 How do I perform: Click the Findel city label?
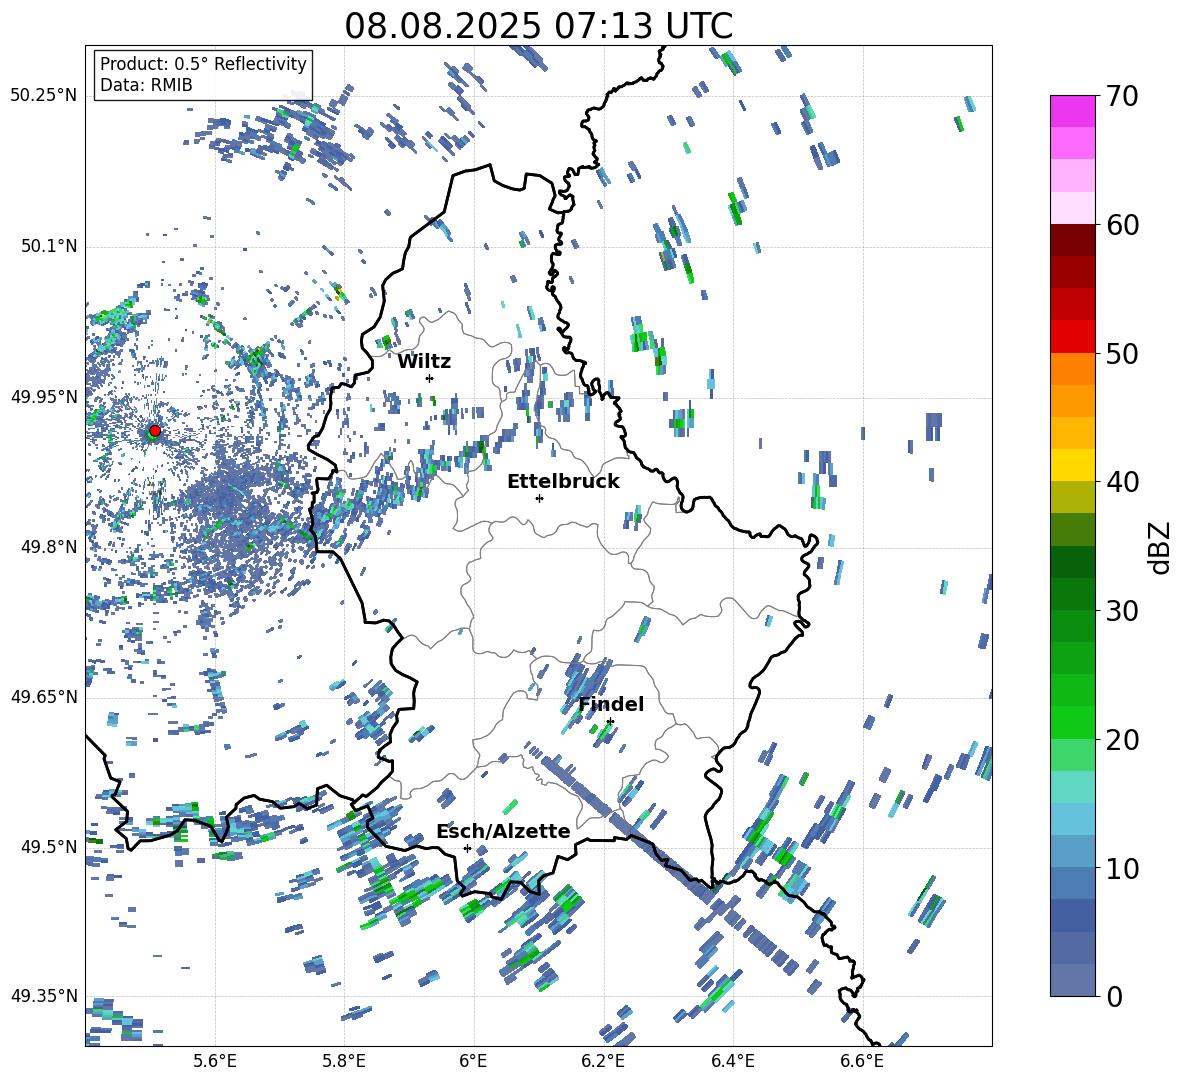(x=611, y=704)
